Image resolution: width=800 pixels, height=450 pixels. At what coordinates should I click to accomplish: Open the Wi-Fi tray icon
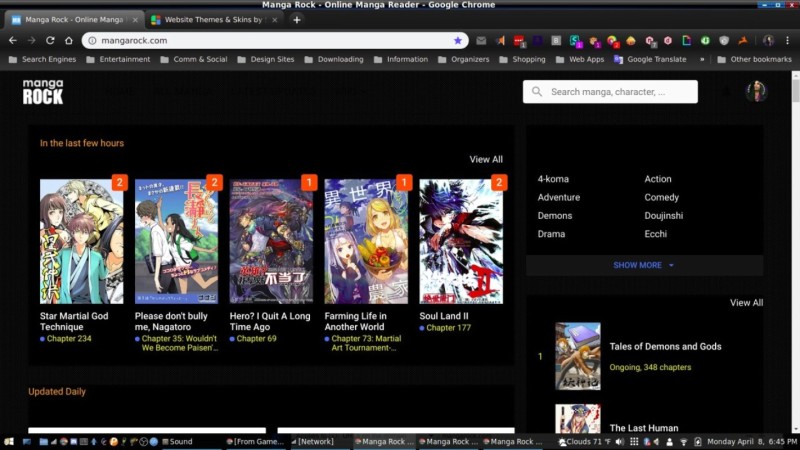coord(684,442)
